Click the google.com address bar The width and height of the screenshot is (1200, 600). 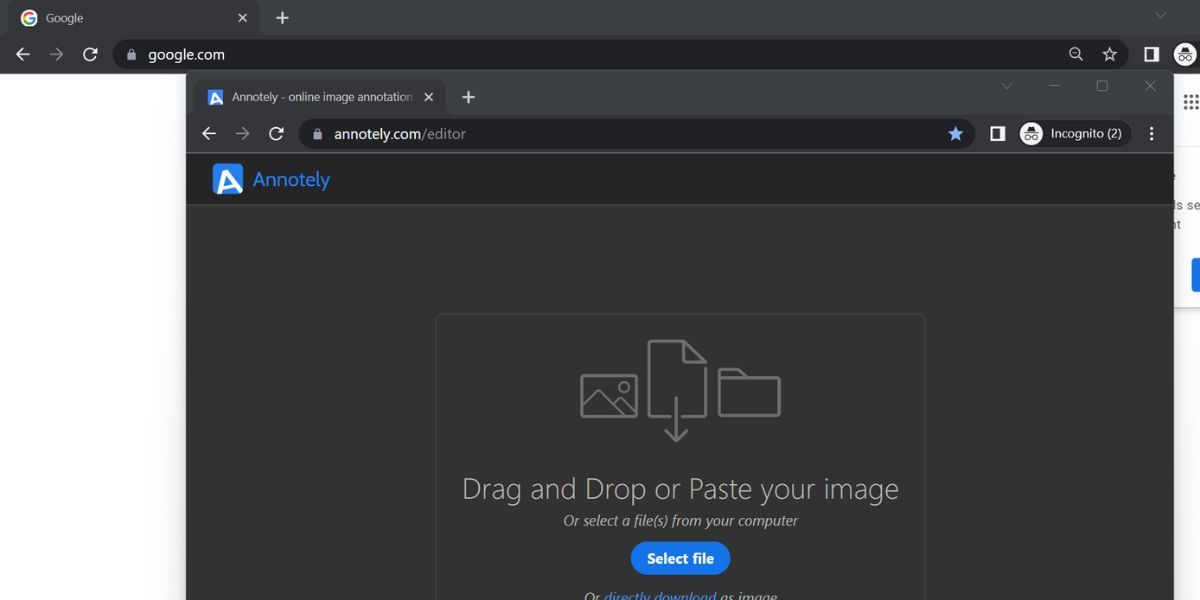point(600,55)
